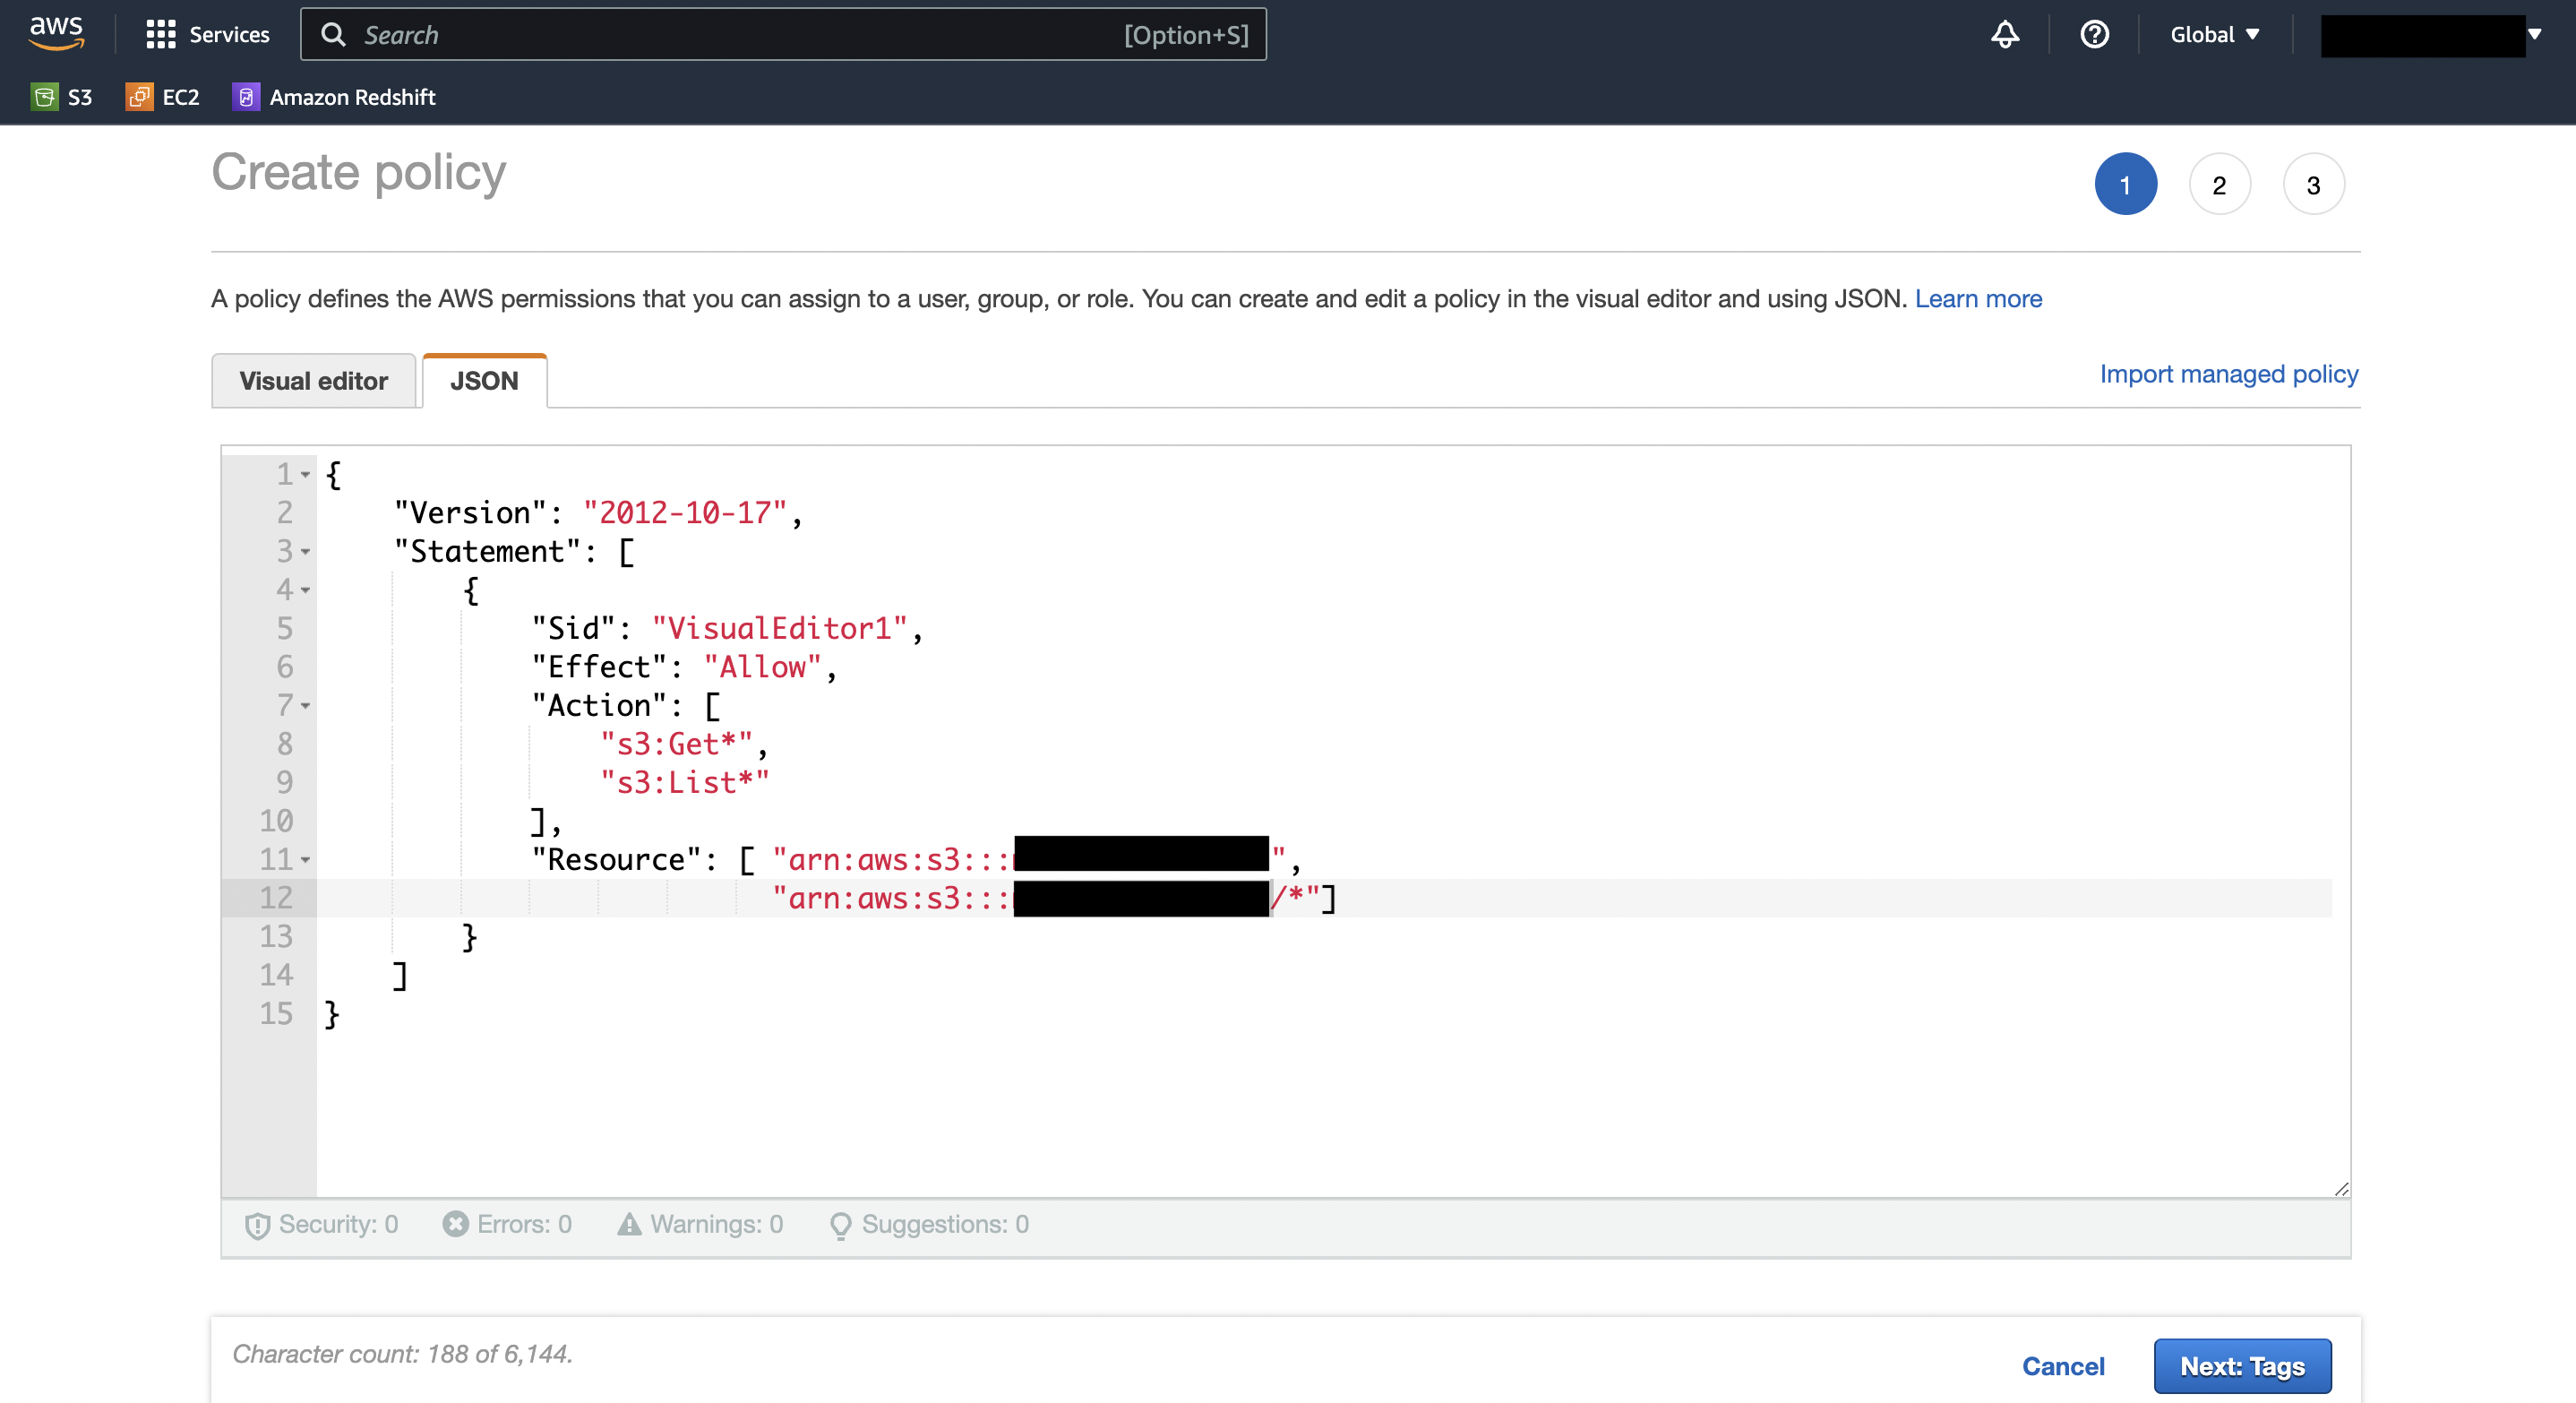The height and width of the screenshot is (1403, 2576).
Task: Click the Errors status icon
Action: [x=455, y=1224]
